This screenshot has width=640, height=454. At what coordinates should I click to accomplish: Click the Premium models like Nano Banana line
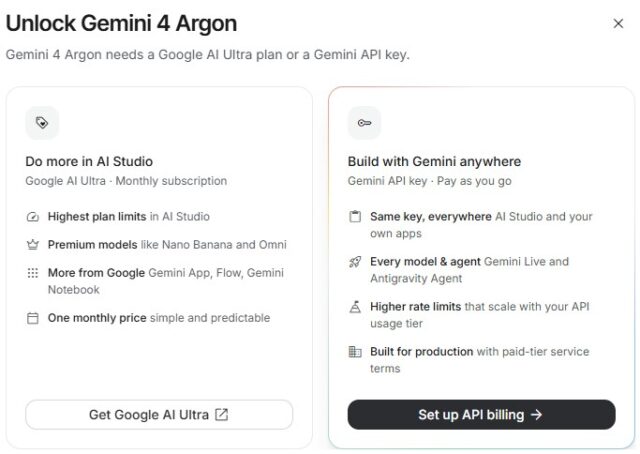coord(167,245)
